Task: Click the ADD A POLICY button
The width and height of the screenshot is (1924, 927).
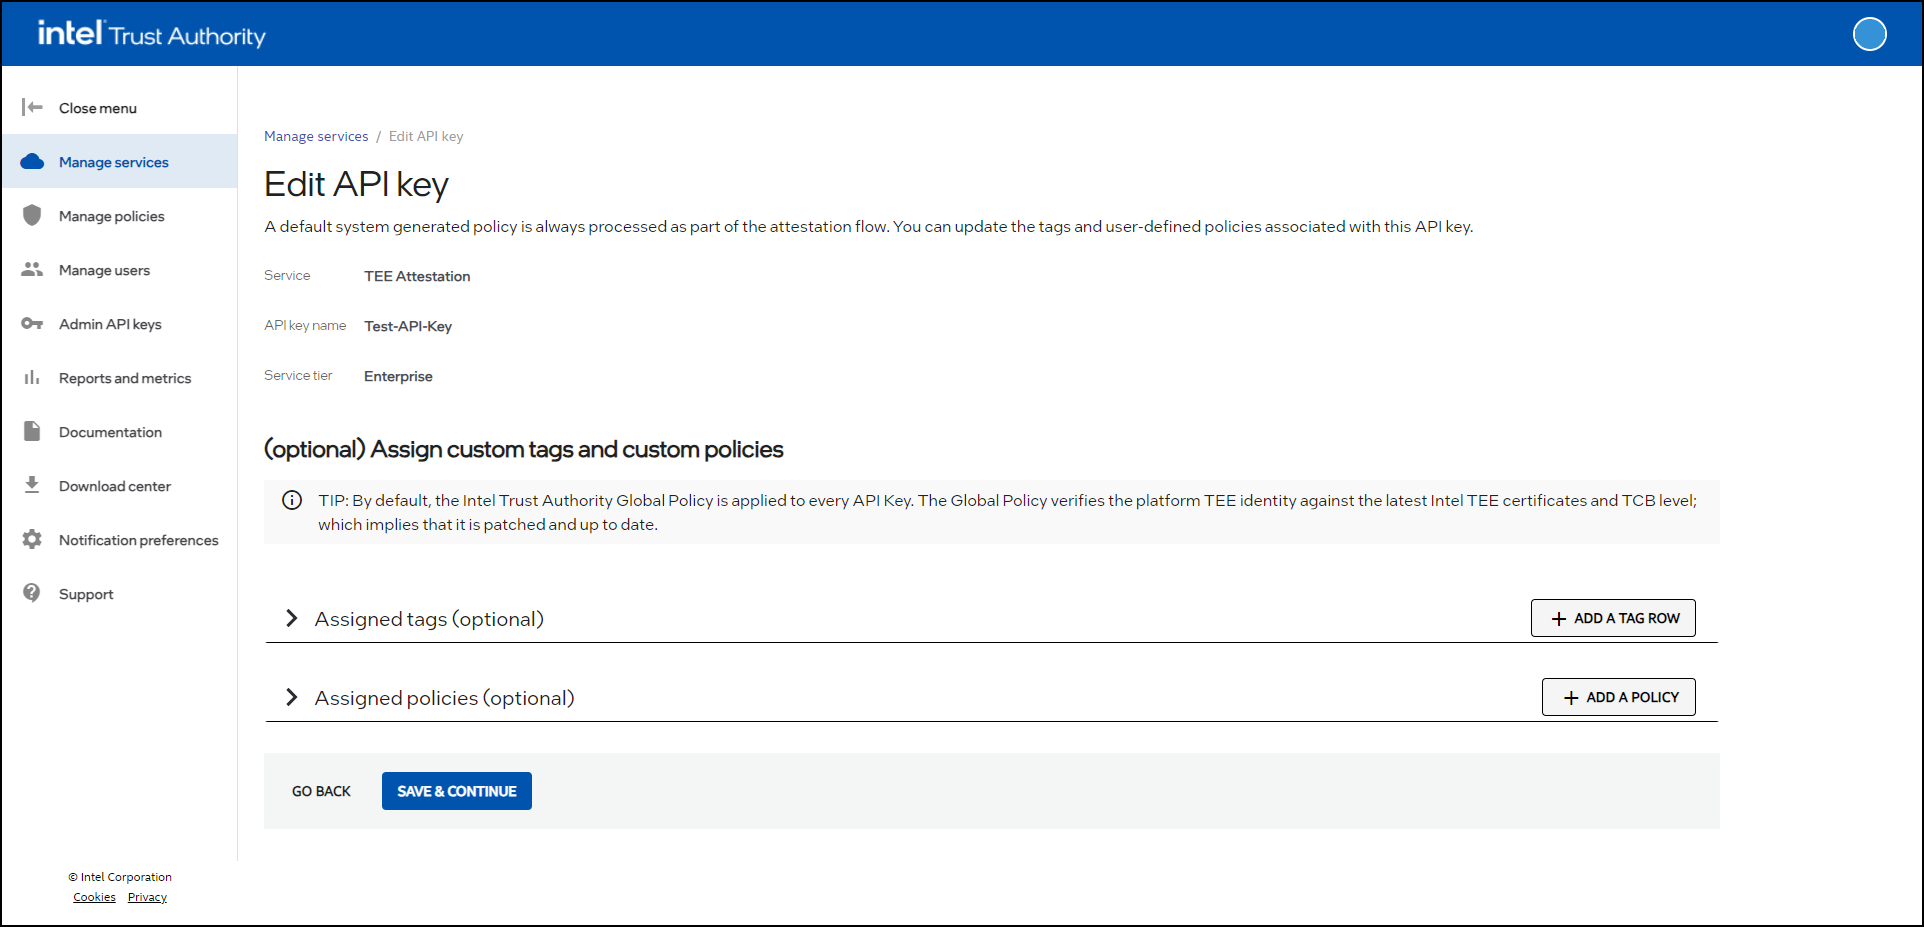Action: 1619,697
